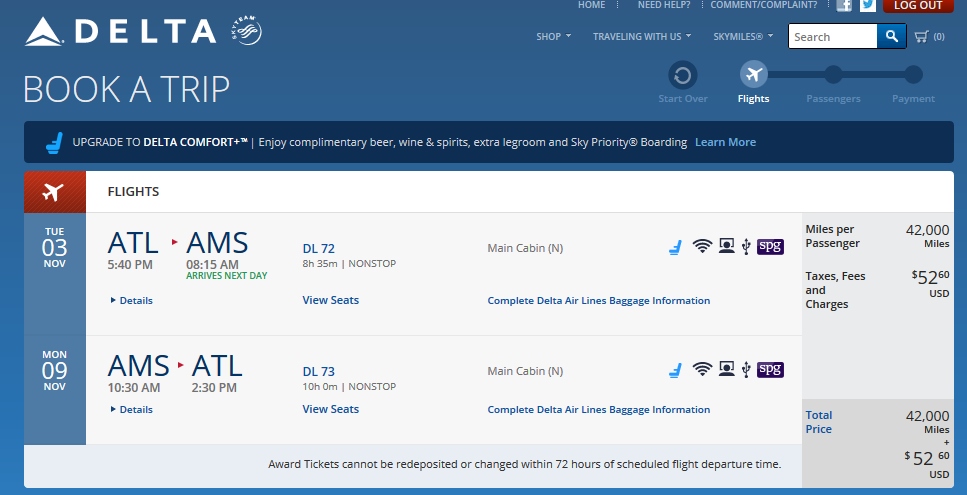
Task: Click the seat icon on DL 73 row
Action: (675, 370)
